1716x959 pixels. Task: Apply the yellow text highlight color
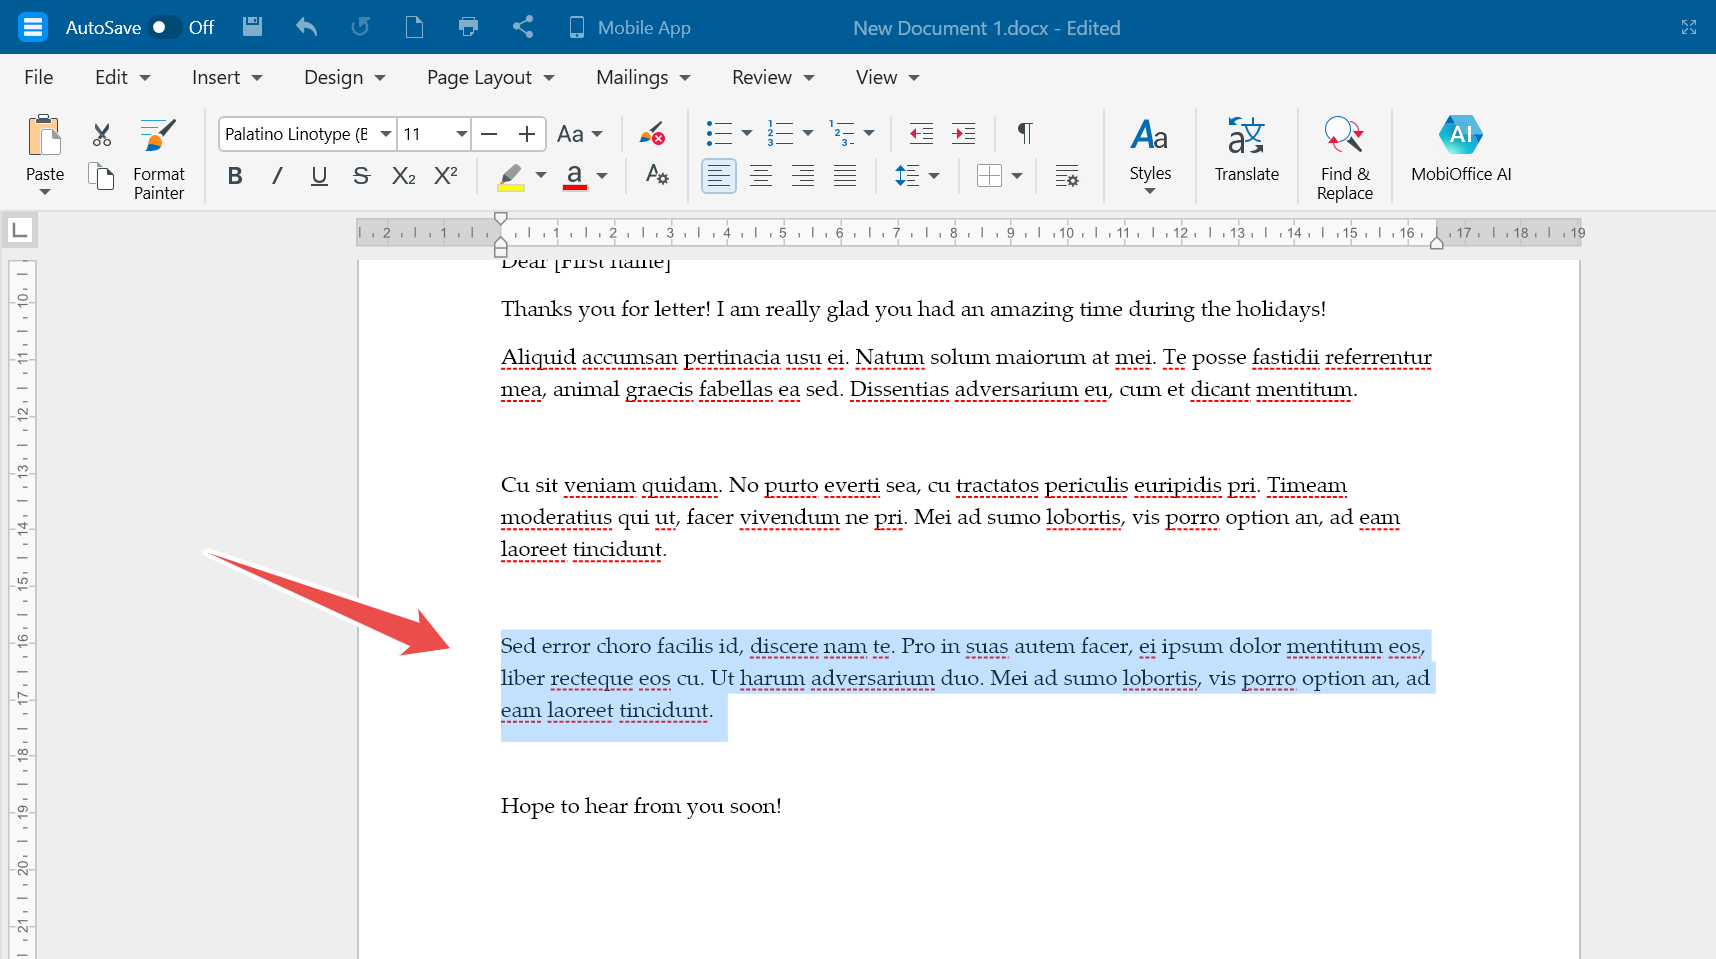pyautogui.click(x=511, y=176)
